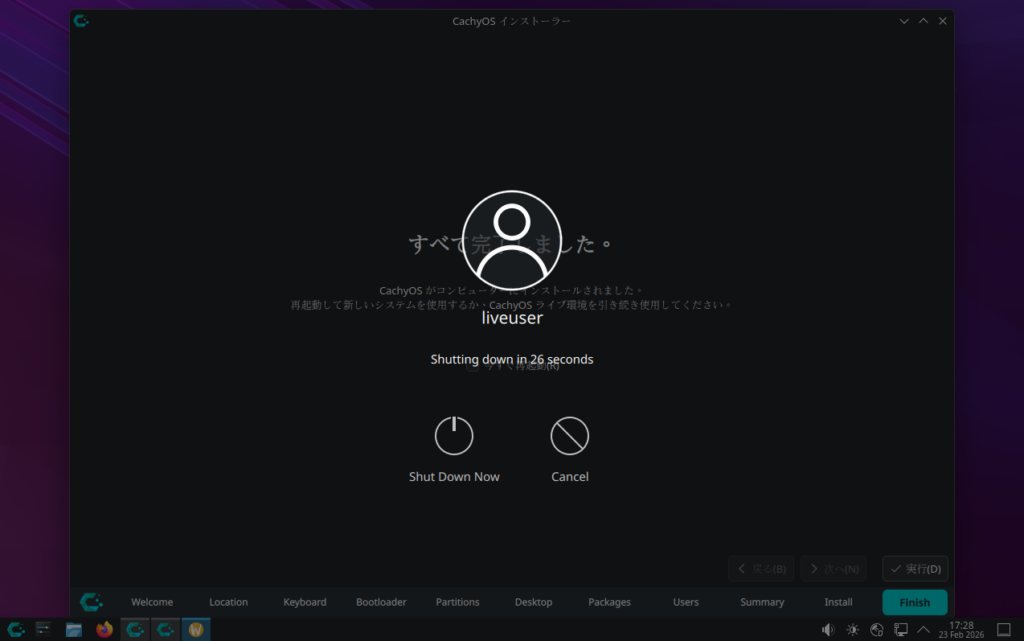Open the clock showing 17:28
The image size is (1024, 641).
click(961, 629)
